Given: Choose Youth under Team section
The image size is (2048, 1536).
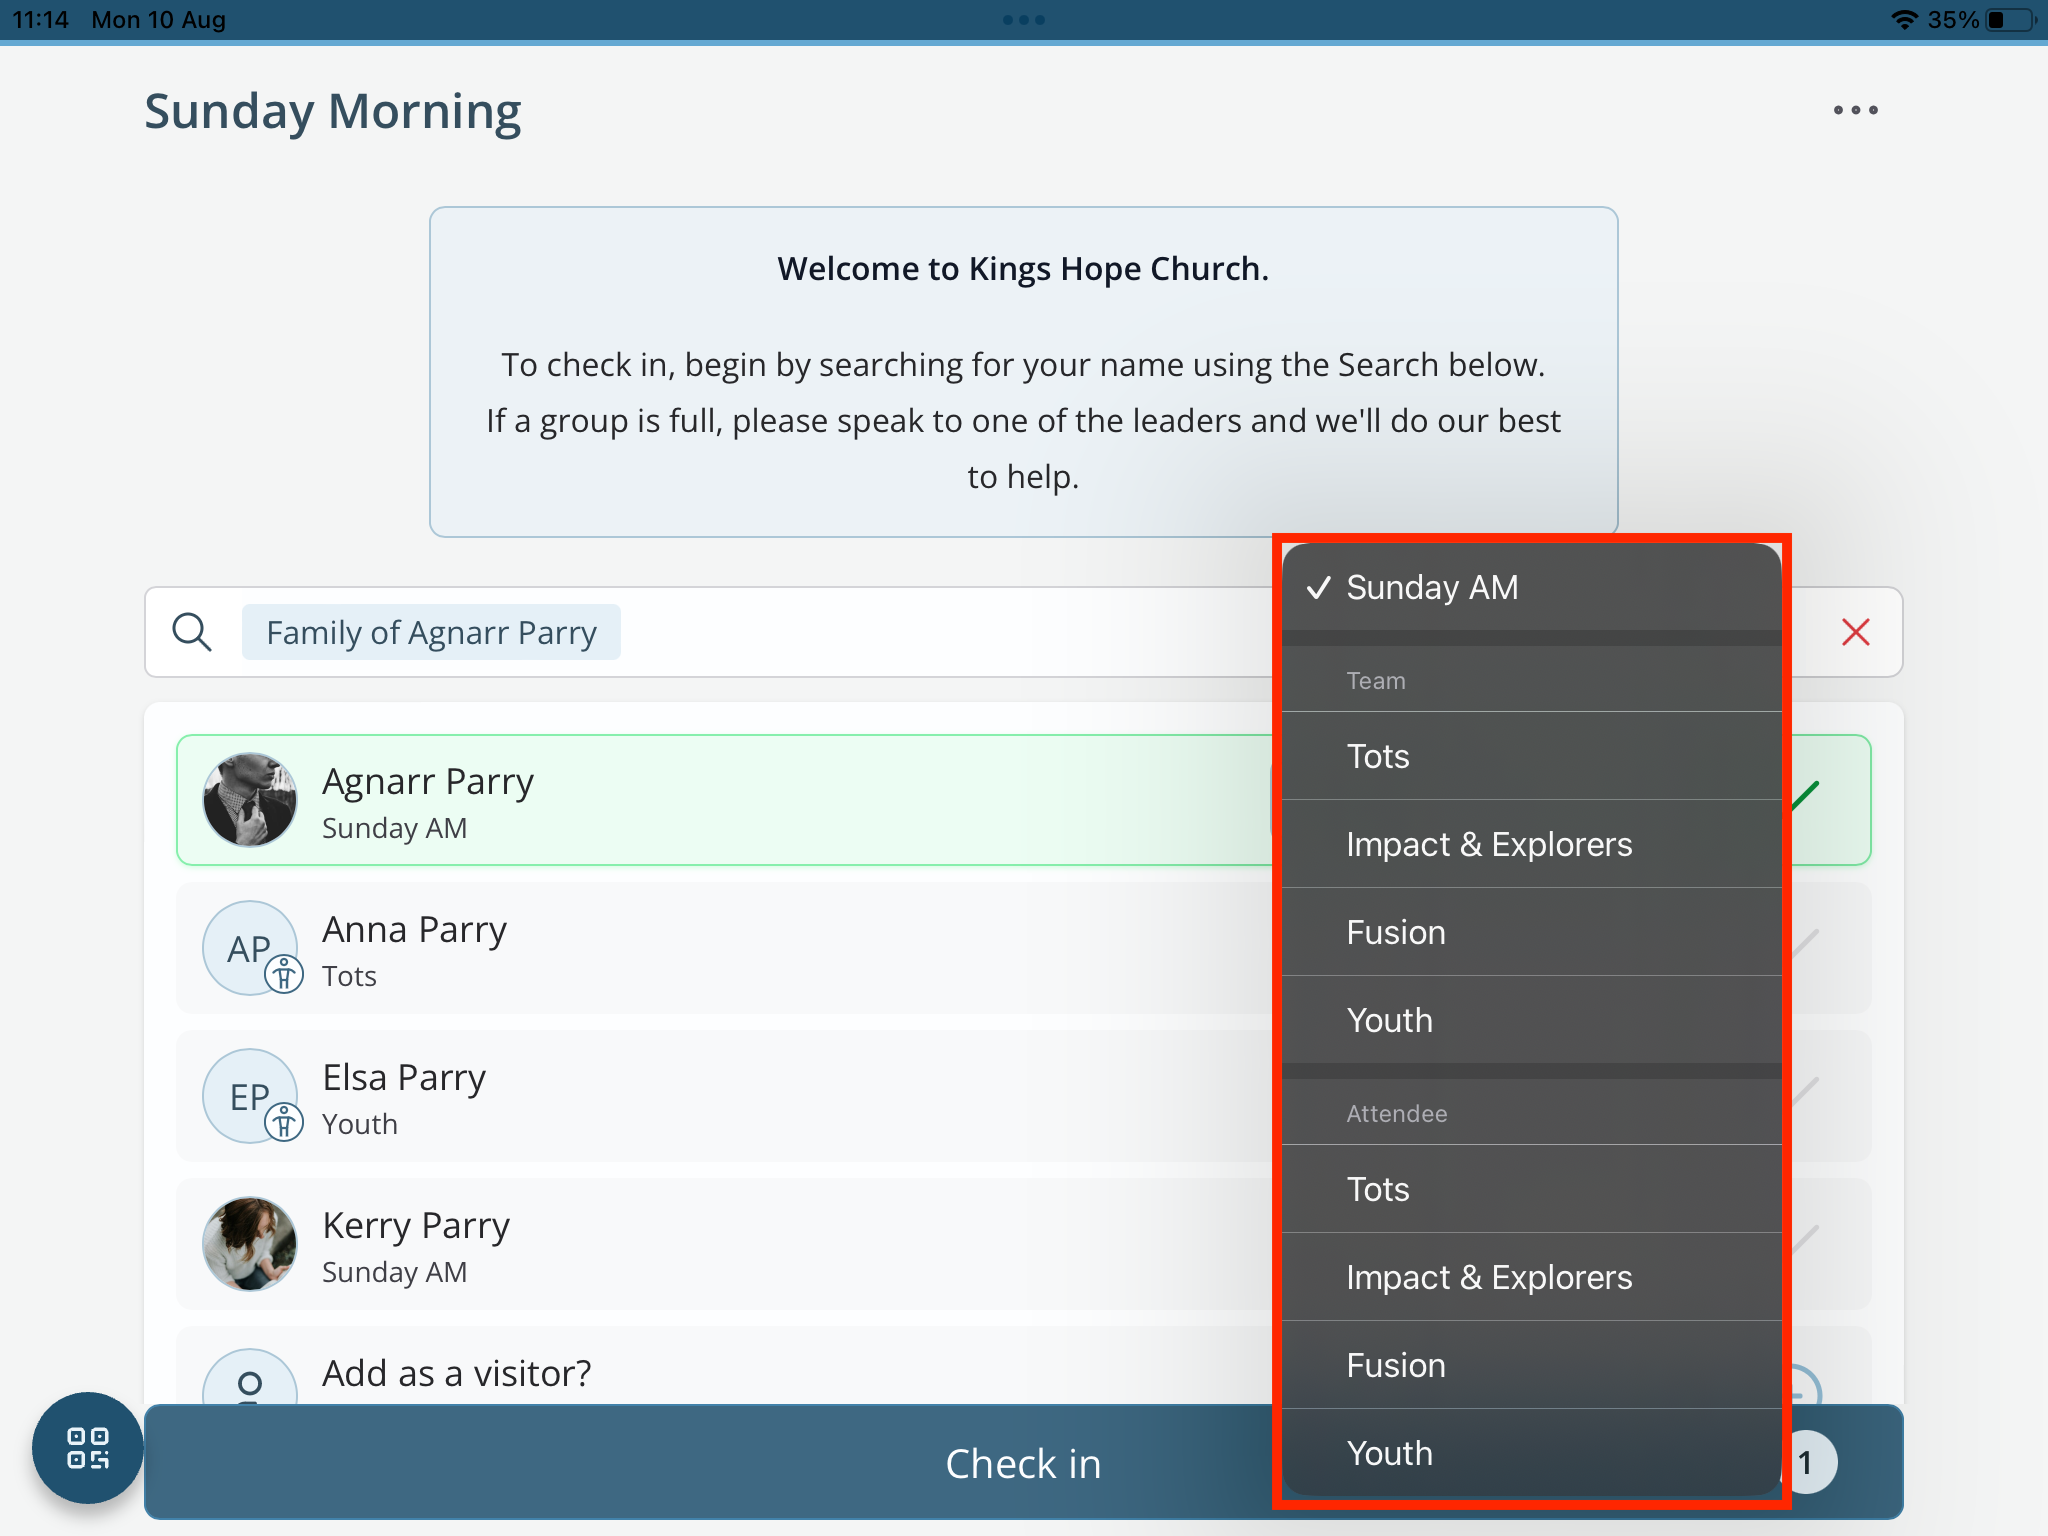Looking at the screenshot, I should pos(1532,1020).
